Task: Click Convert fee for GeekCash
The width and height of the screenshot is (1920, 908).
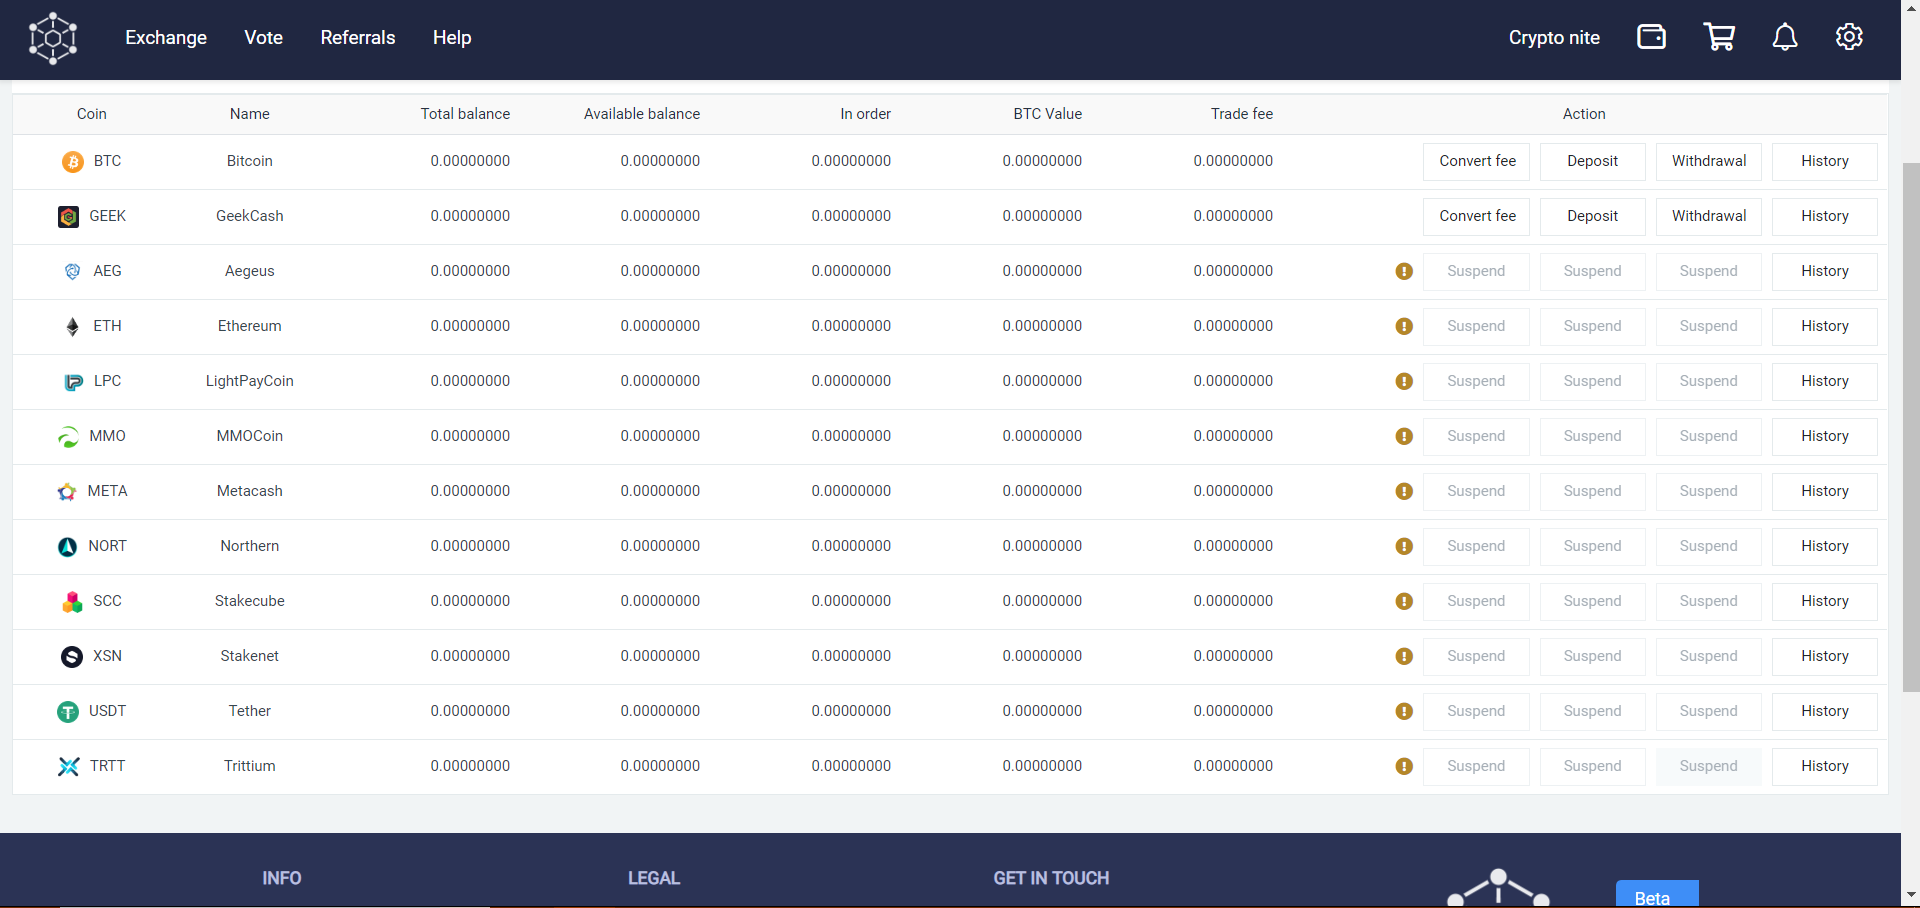Action: (1476, 217)
